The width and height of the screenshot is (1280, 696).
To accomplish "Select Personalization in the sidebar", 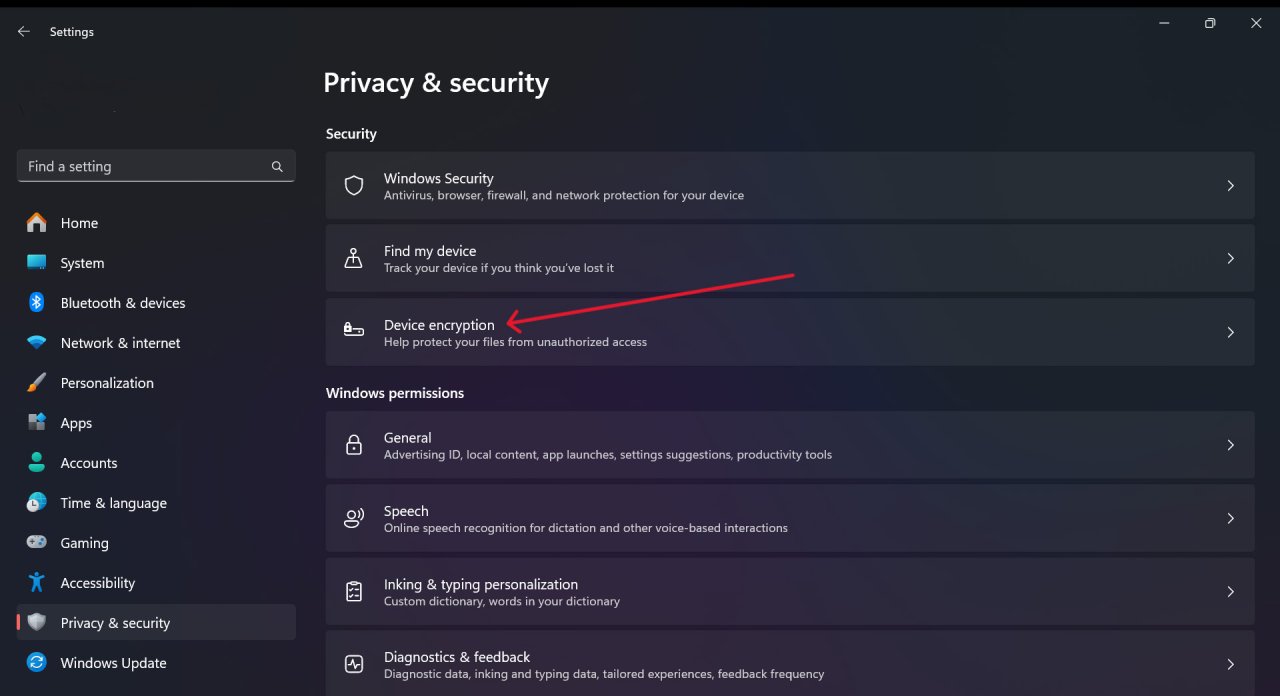I will point(107,383).
